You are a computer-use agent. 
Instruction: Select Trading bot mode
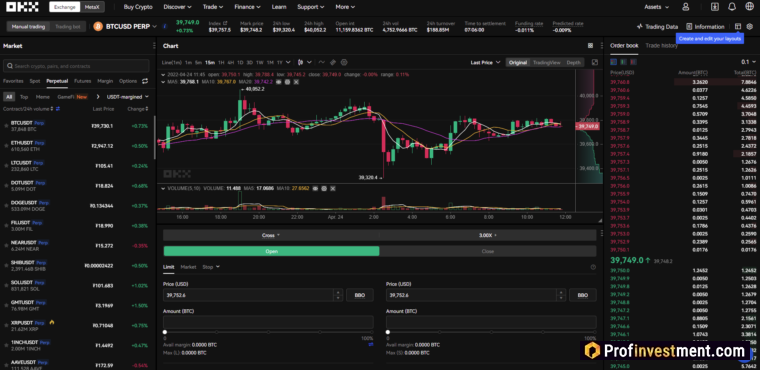(67, 27)
